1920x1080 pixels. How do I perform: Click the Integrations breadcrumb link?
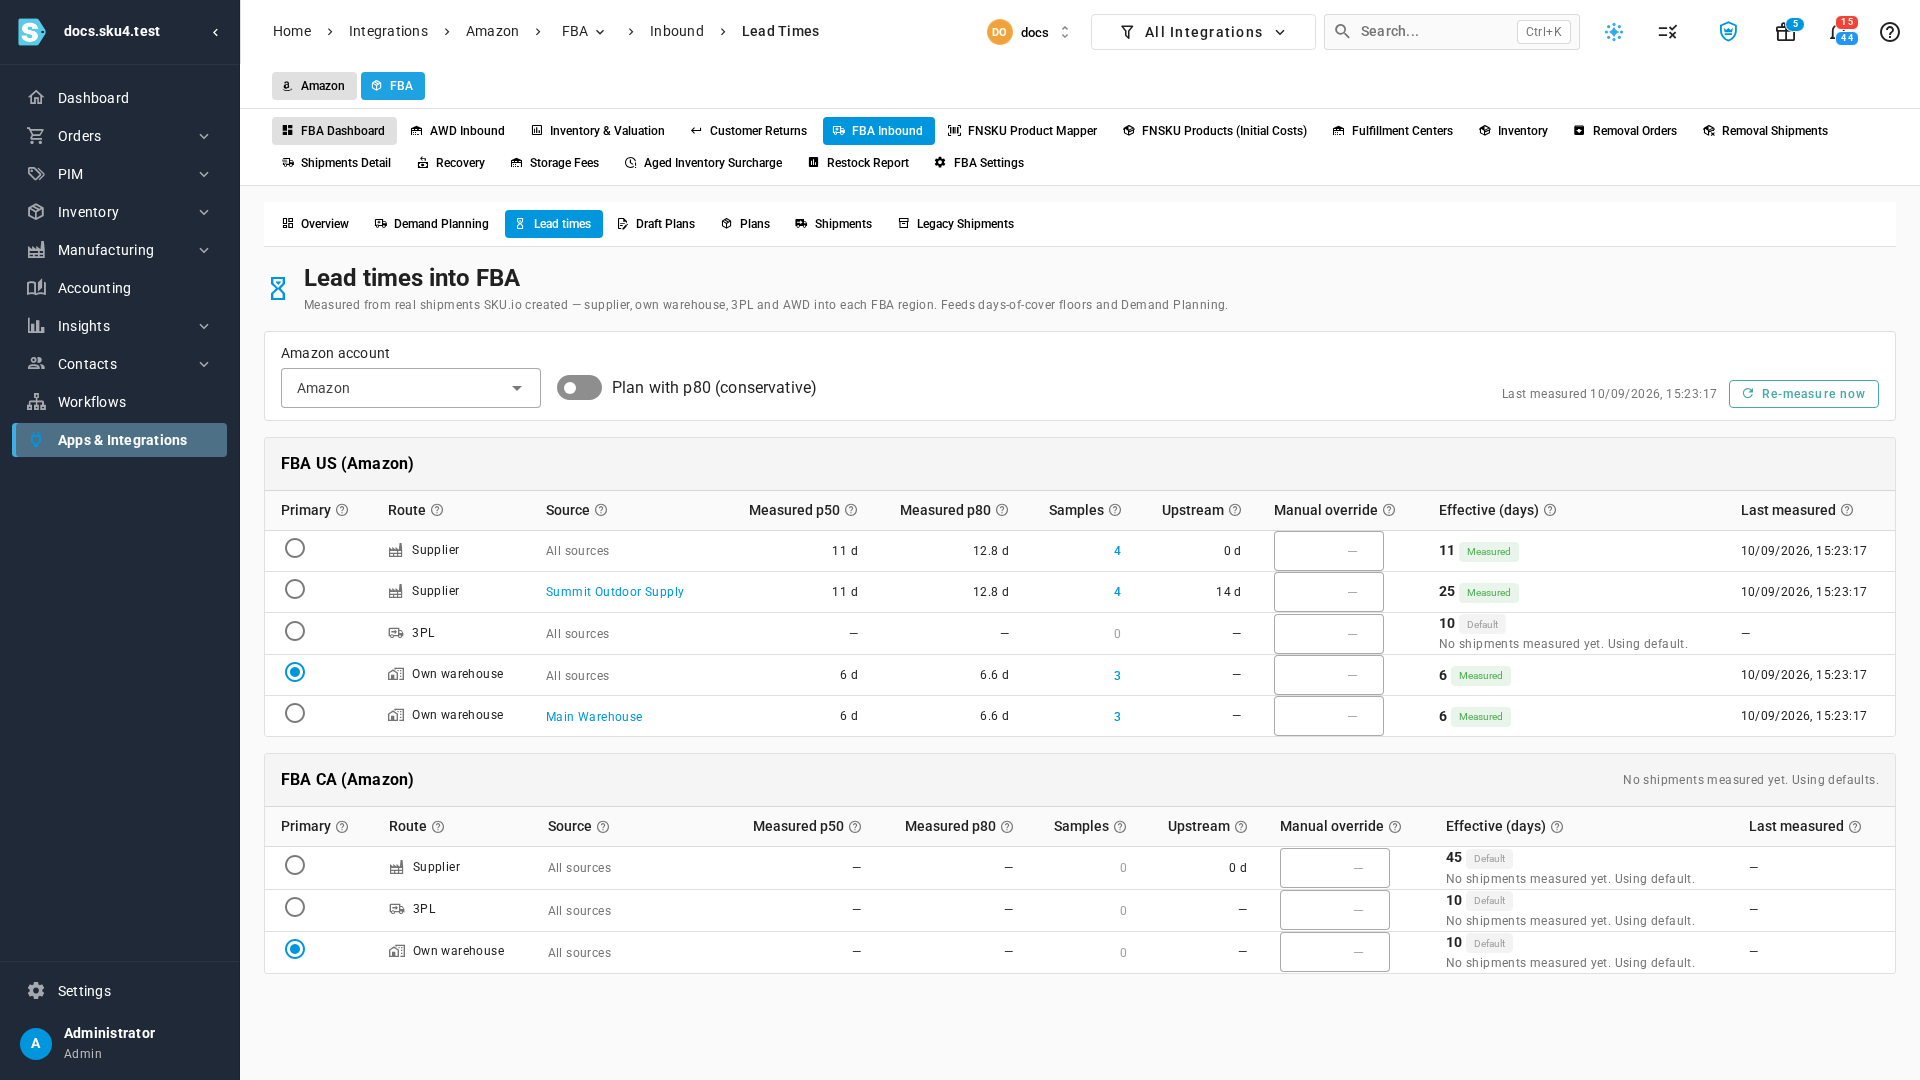[388, 32]
